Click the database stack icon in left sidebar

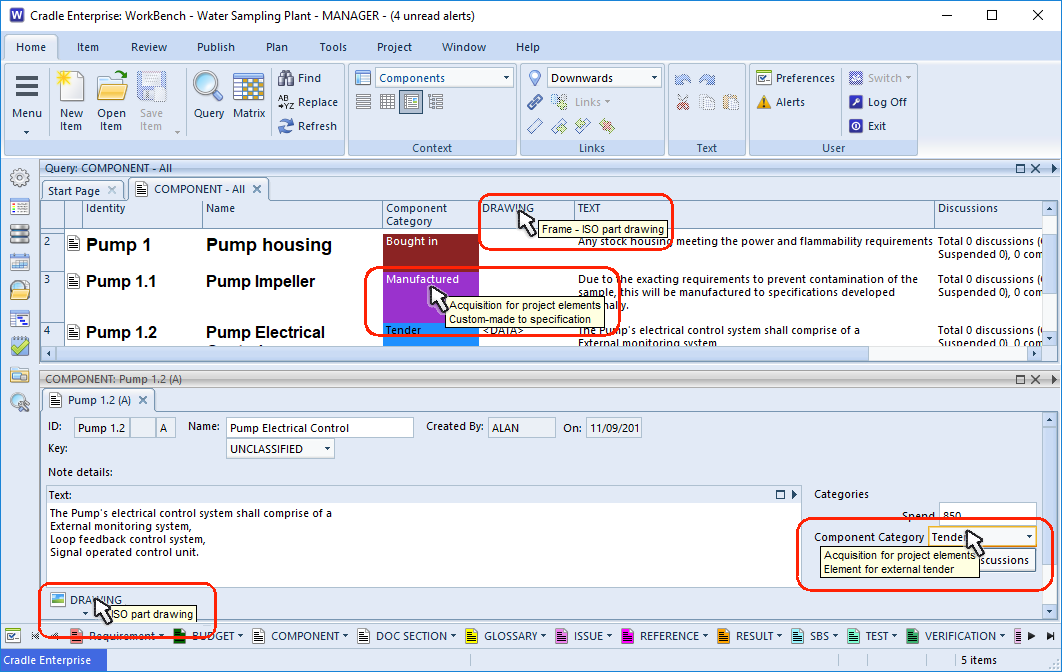pos(20,234)
